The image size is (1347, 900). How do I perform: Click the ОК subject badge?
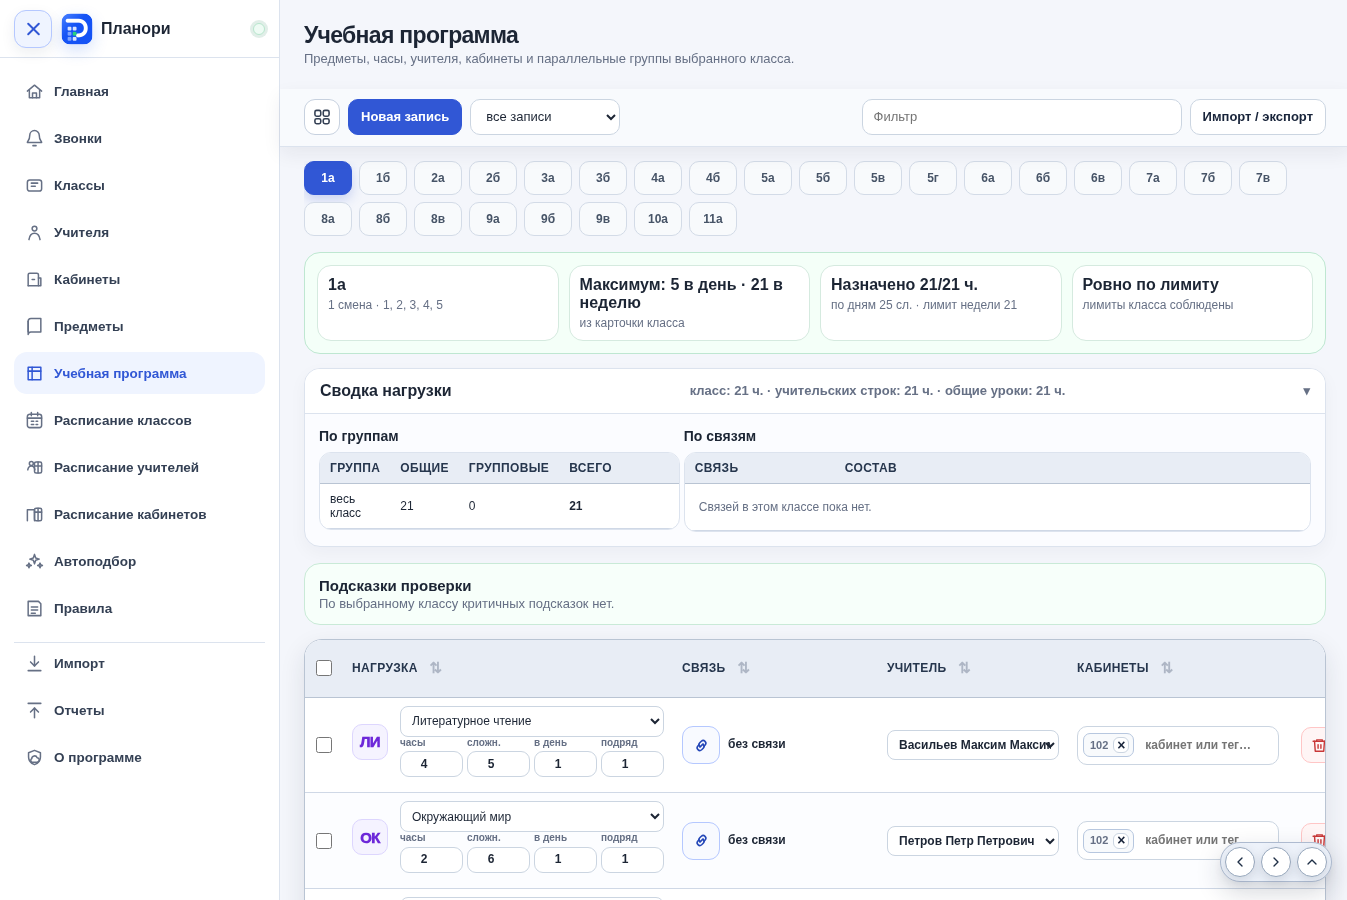tap(370, 837)
